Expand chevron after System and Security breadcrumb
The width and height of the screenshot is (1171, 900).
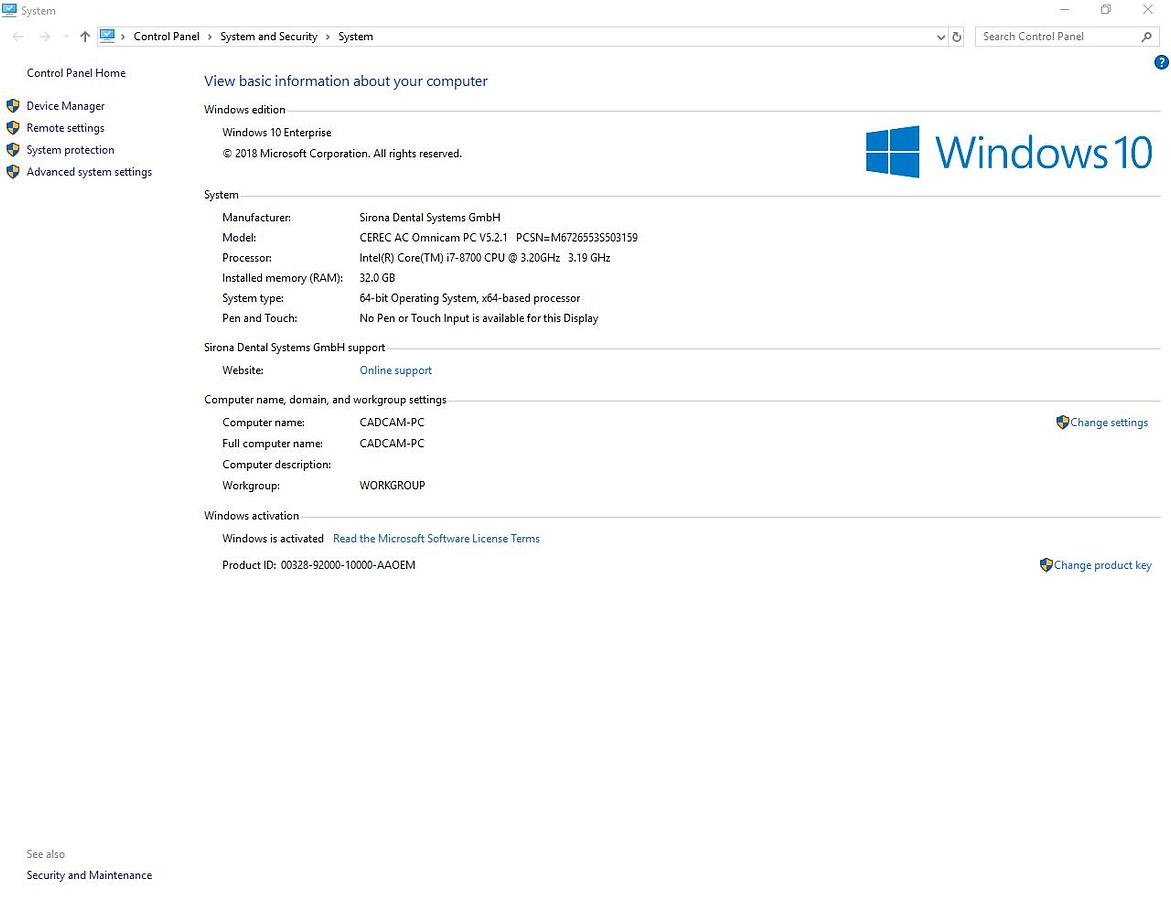(x=328, y=37)
